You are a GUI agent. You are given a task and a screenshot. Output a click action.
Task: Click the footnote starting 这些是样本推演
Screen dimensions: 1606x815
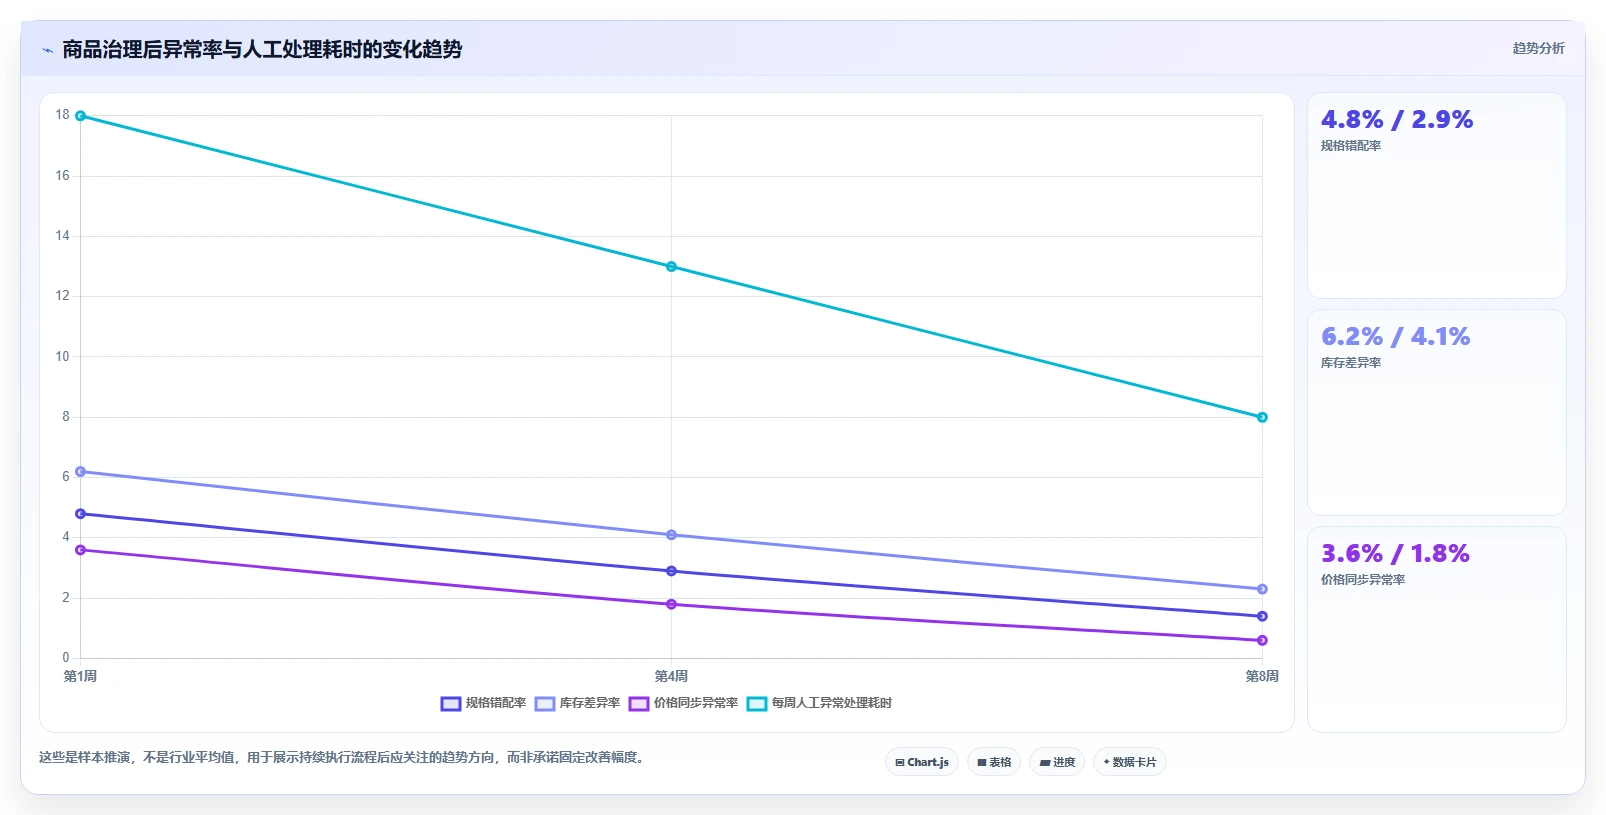(344, 757)
